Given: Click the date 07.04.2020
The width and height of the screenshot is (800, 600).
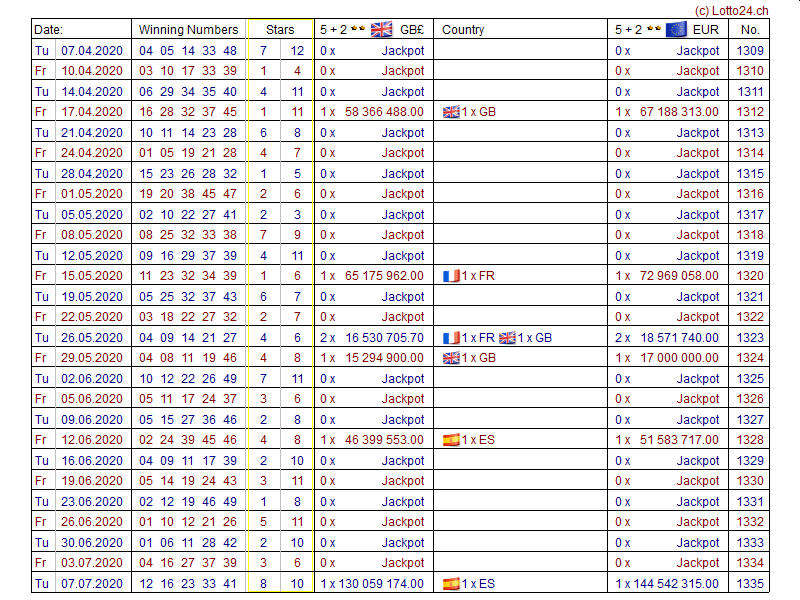Looking at the screenshot, I should pyautogui.click(x=92, y=50).
